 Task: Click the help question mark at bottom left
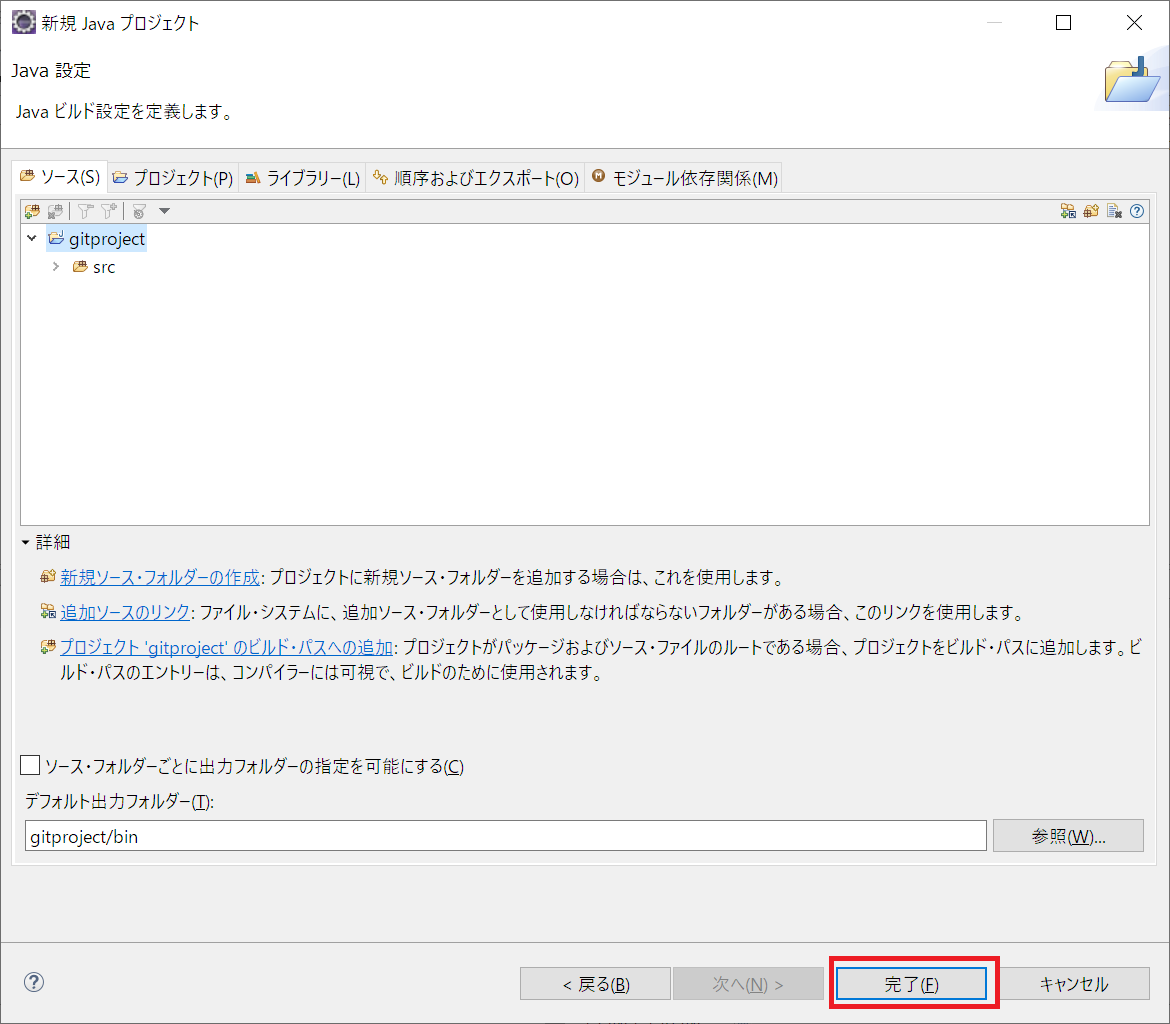34,982
